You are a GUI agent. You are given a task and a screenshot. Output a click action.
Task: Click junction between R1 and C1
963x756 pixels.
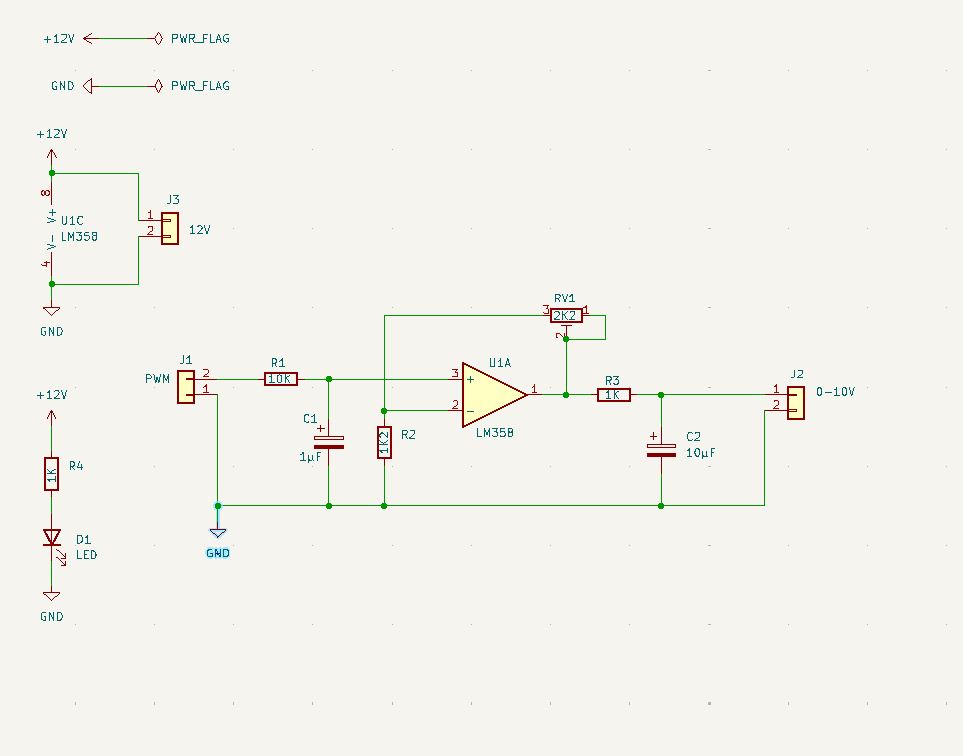(329, 379)
